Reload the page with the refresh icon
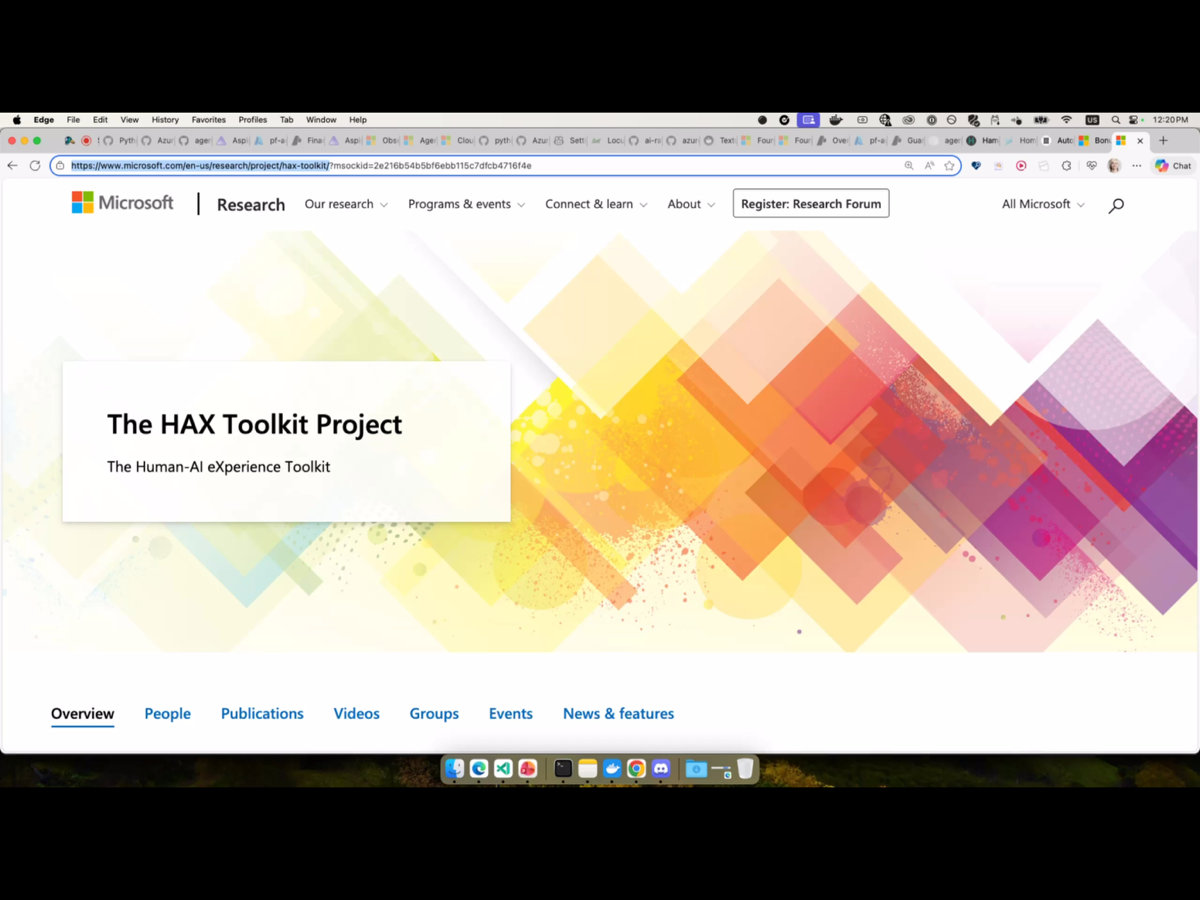Image resolution: width=1200 pixels, height=900 pixels. (x=35, y=166)
